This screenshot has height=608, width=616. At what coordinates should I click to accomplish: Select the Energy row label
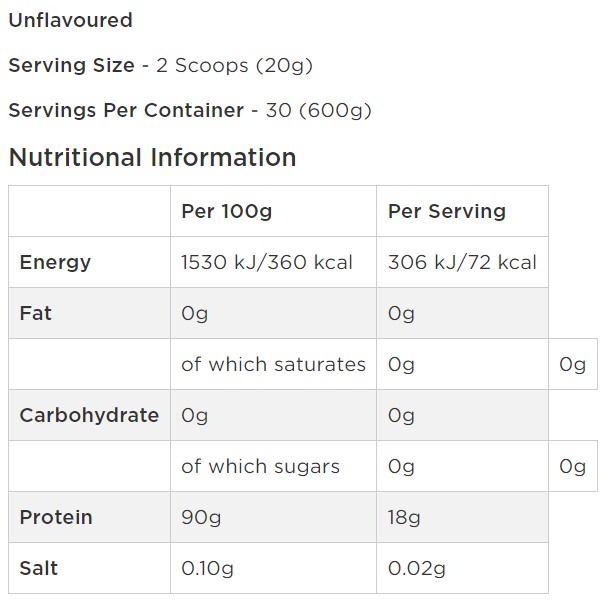[55, 263]
